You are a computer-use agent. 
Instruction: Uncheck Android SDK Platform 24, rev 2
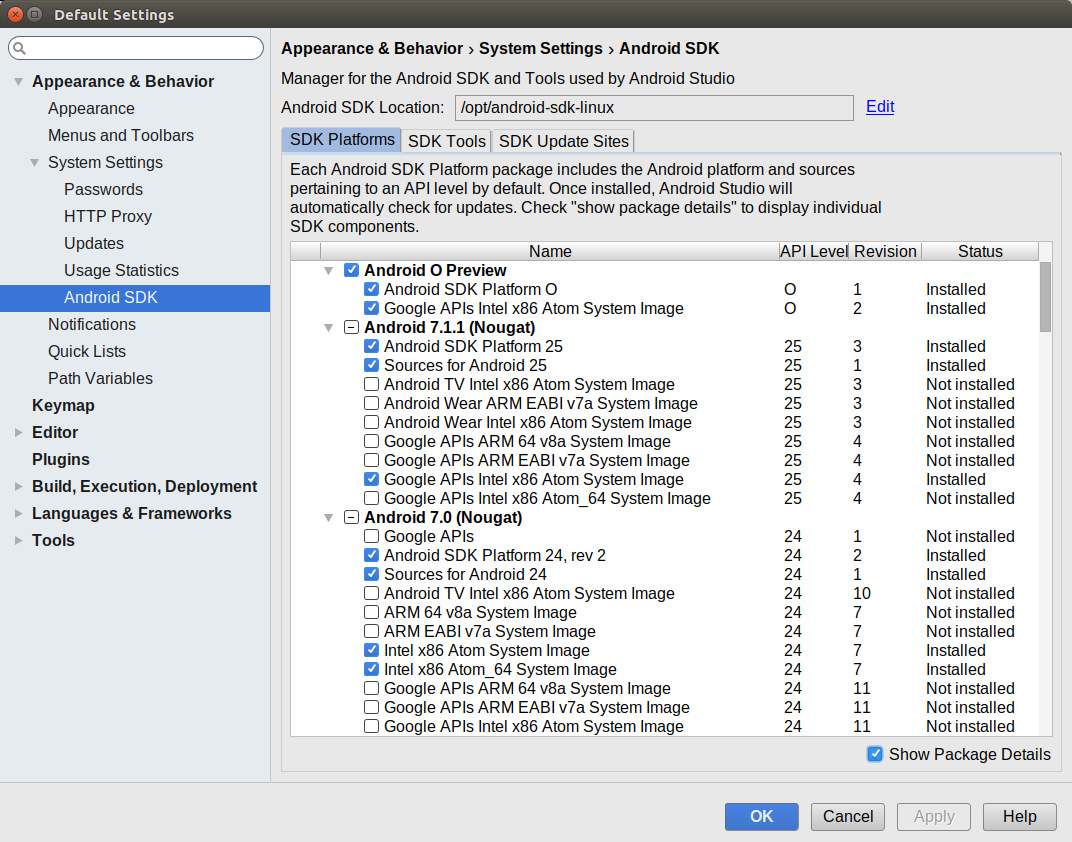[371, 555]
